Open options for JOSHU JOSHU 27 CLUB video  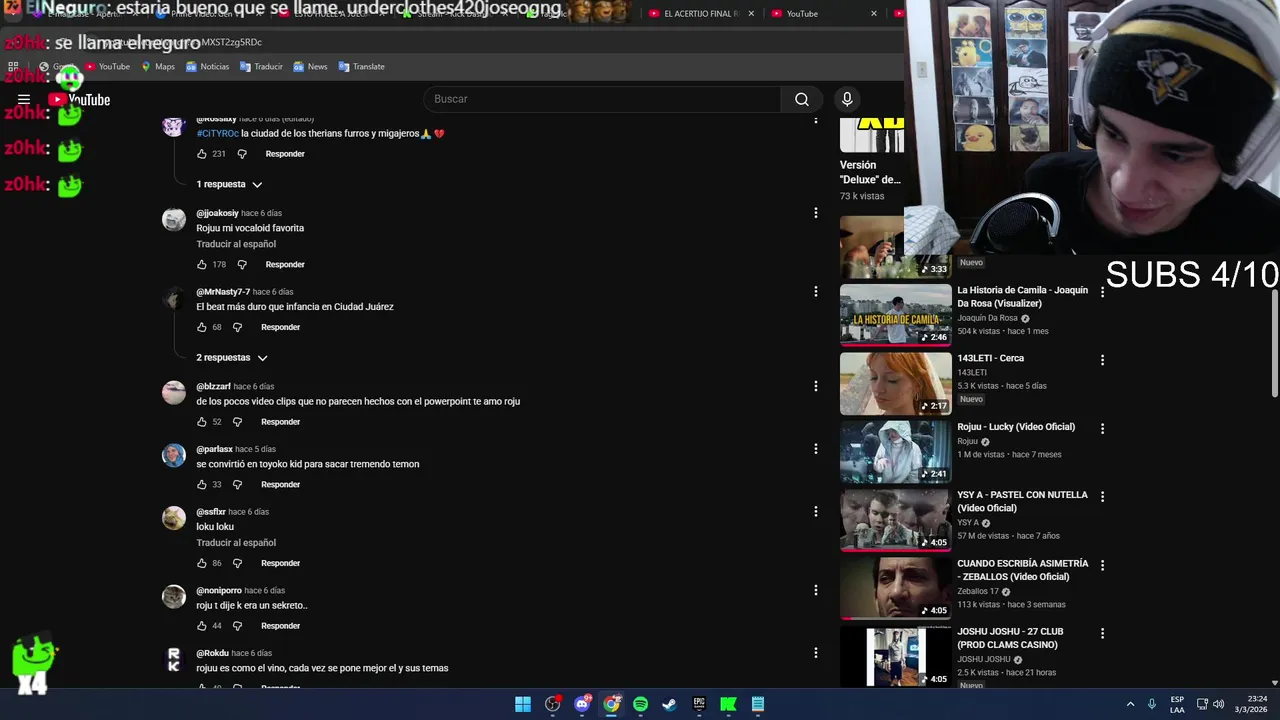(1102, 634)
